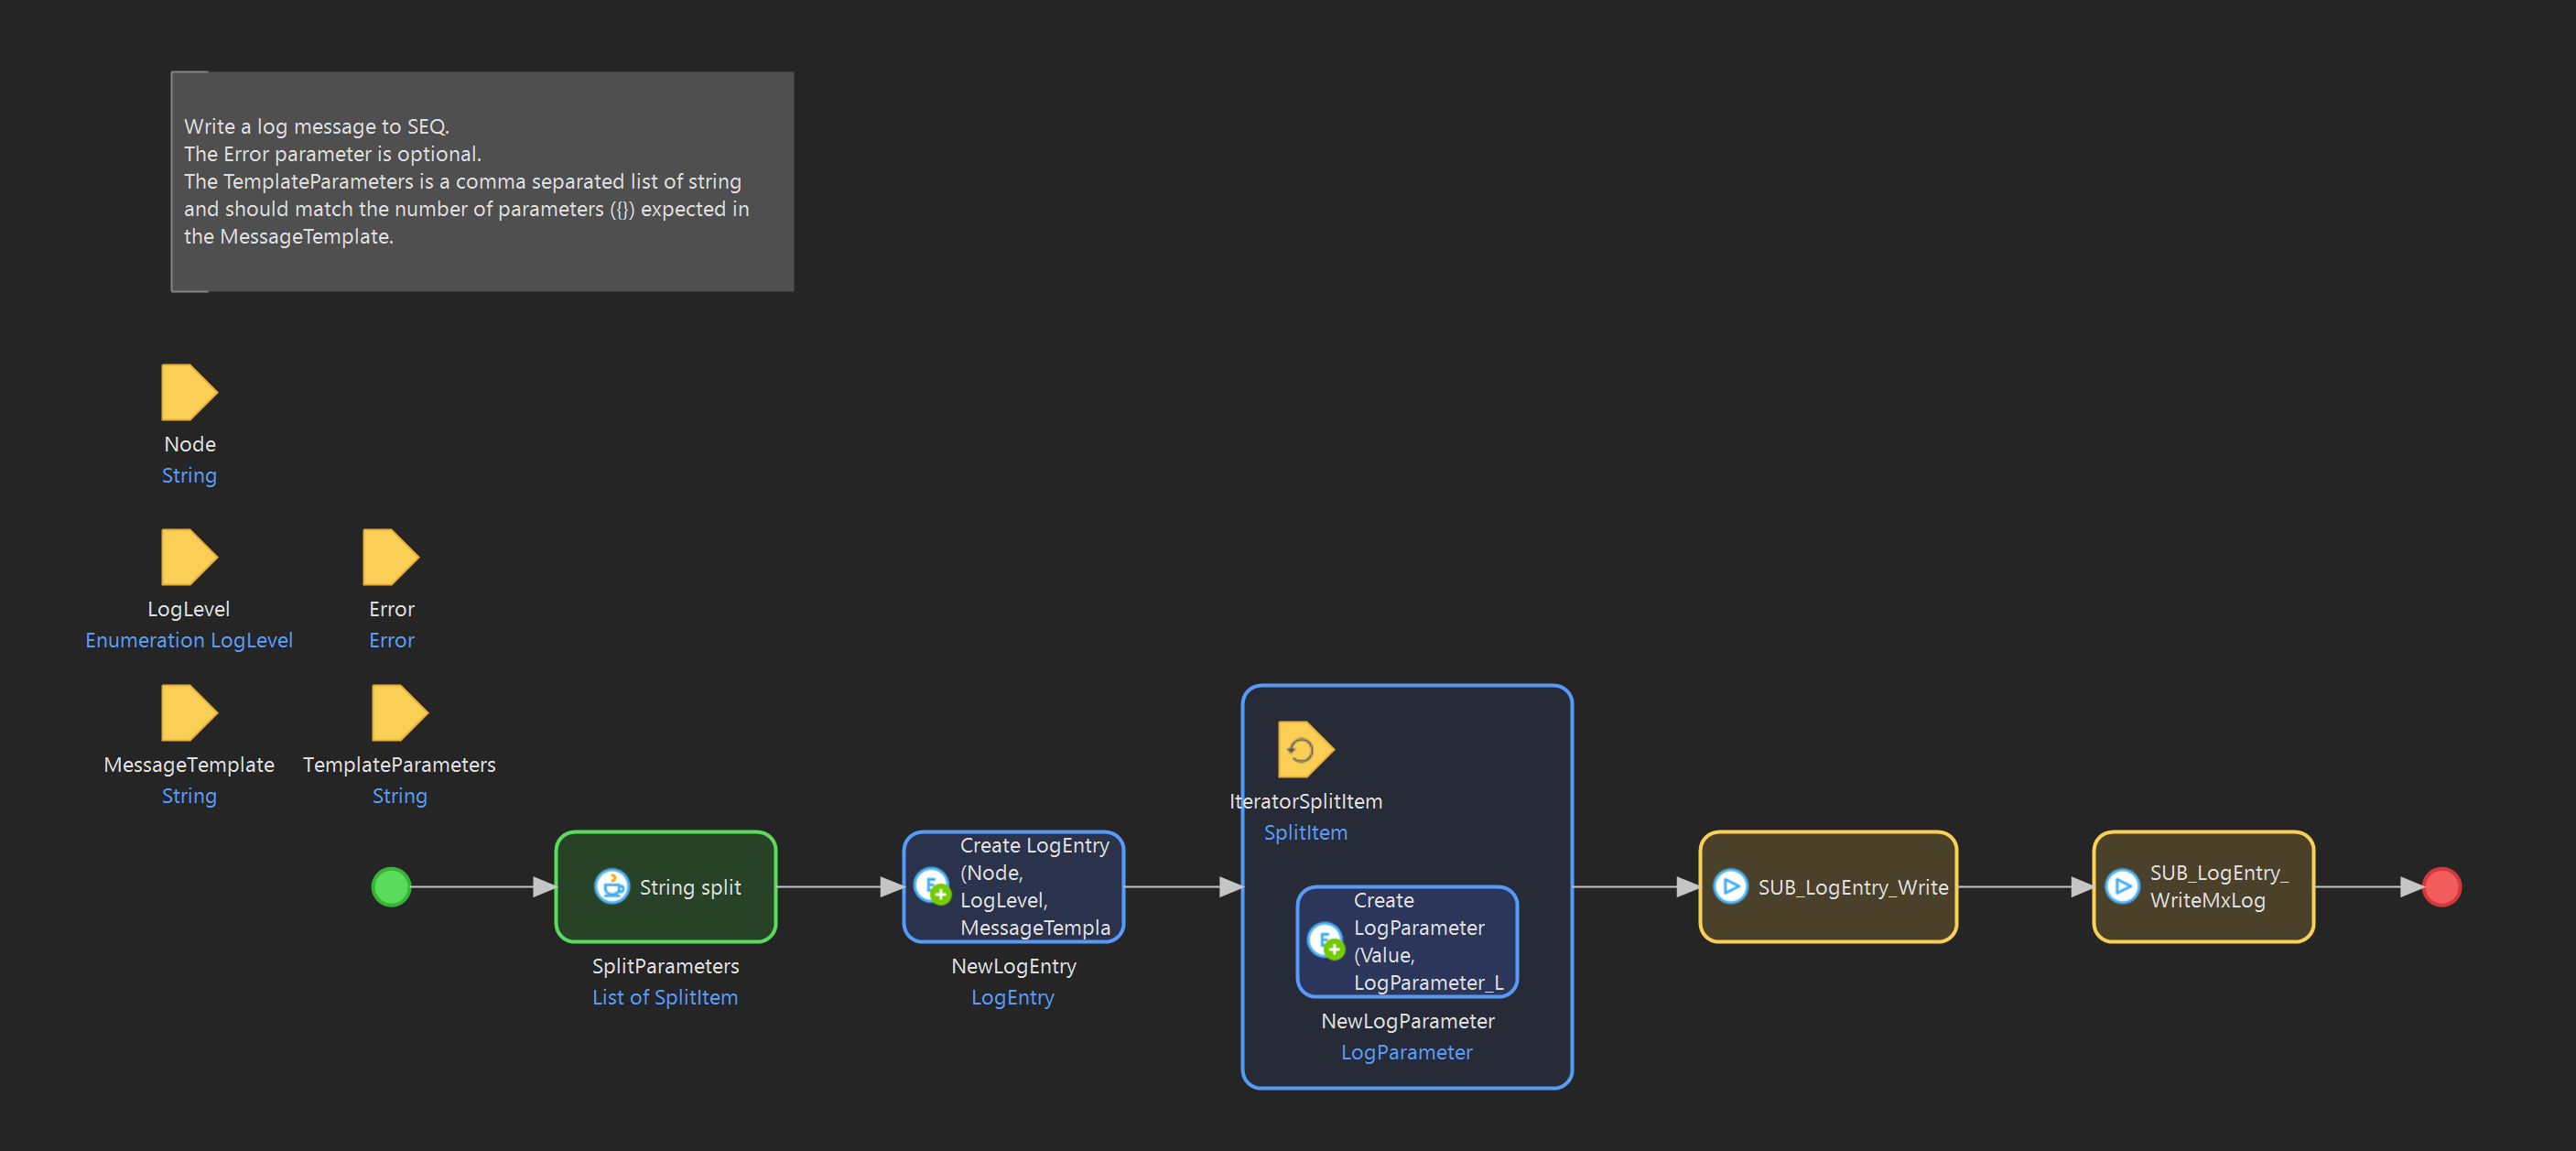
Task: Click the LogEntry return type link
Action: [x=1013, y=996]
